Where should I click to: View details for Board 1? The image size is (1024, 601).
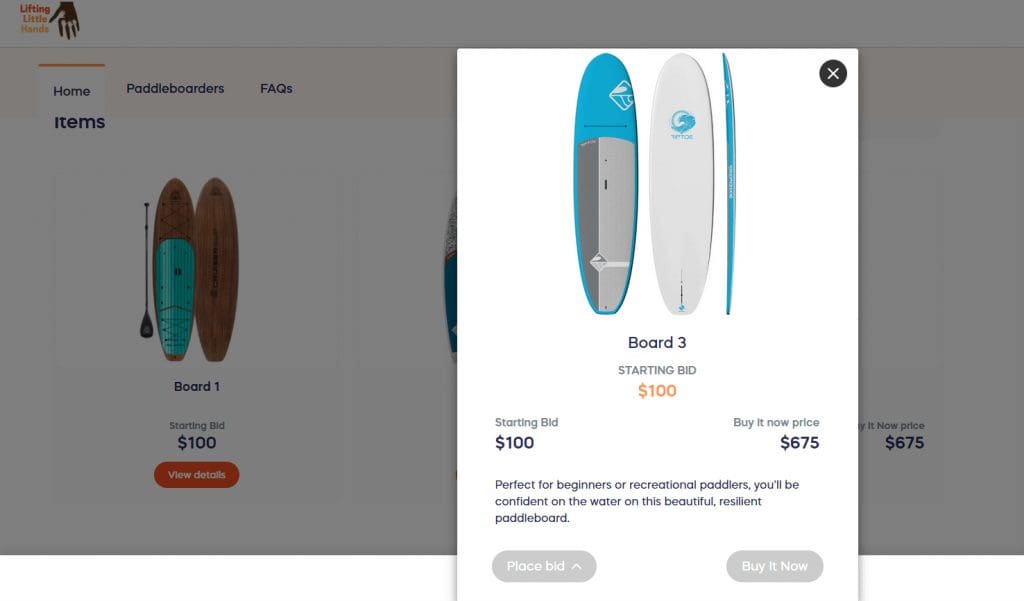pyautogui.click(x=196, y=475)
